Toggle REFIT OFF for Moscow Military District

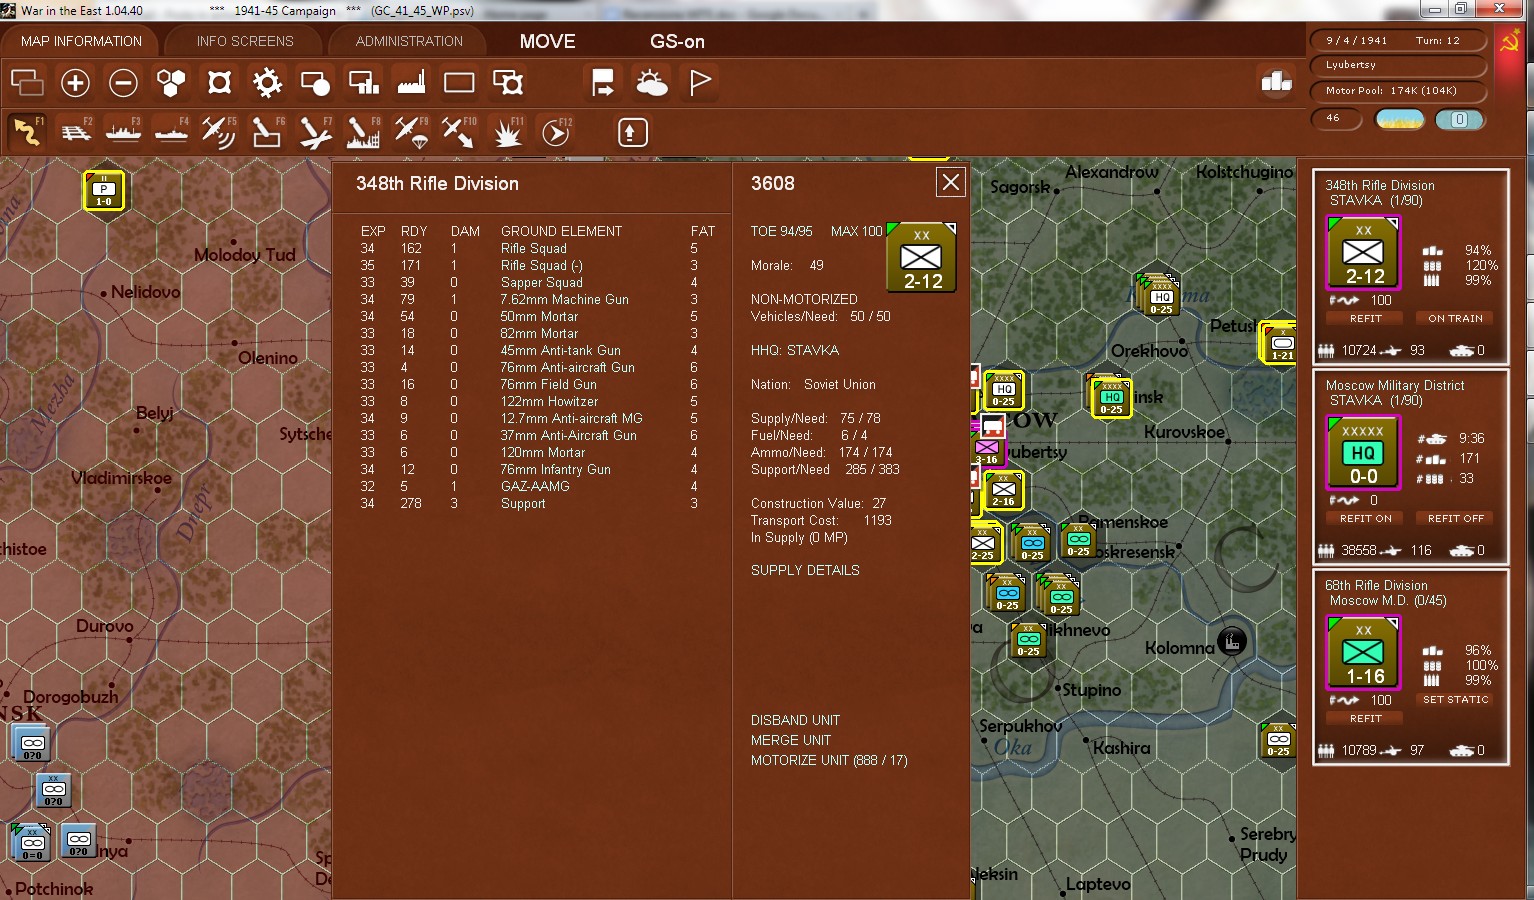(x=1455, y=518)
